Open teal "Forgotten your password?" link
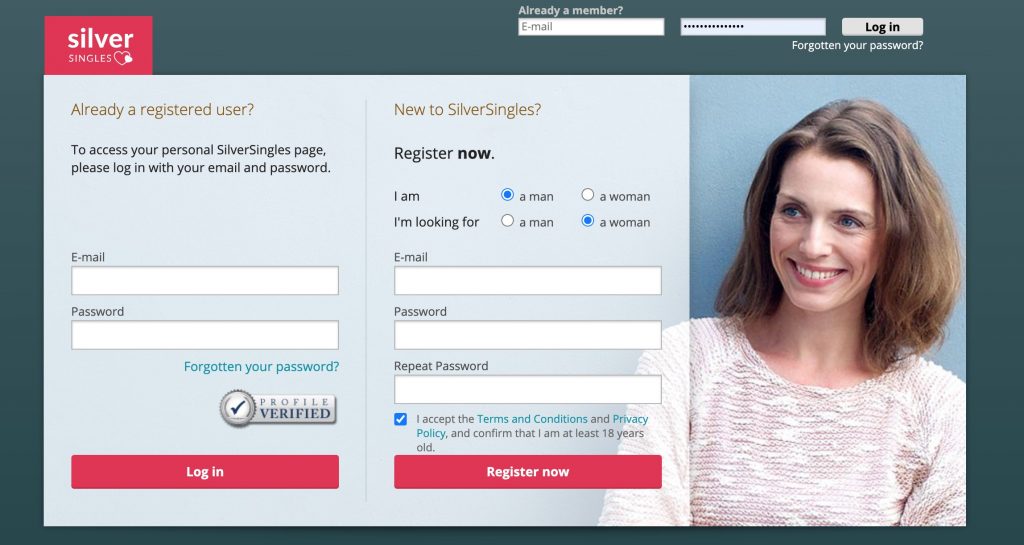The height and width of the screenshot is (545, 1024). click(x=261, y=366)
